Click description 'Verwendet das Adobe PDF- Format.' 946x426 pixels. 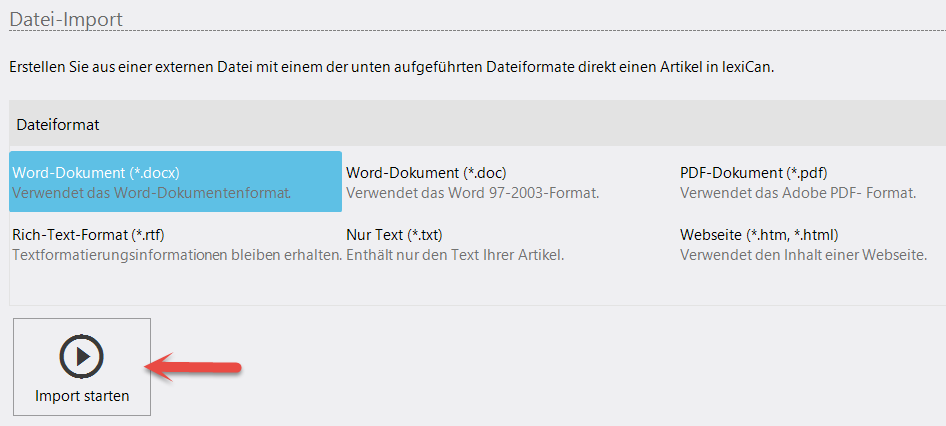tap(798, 194)
